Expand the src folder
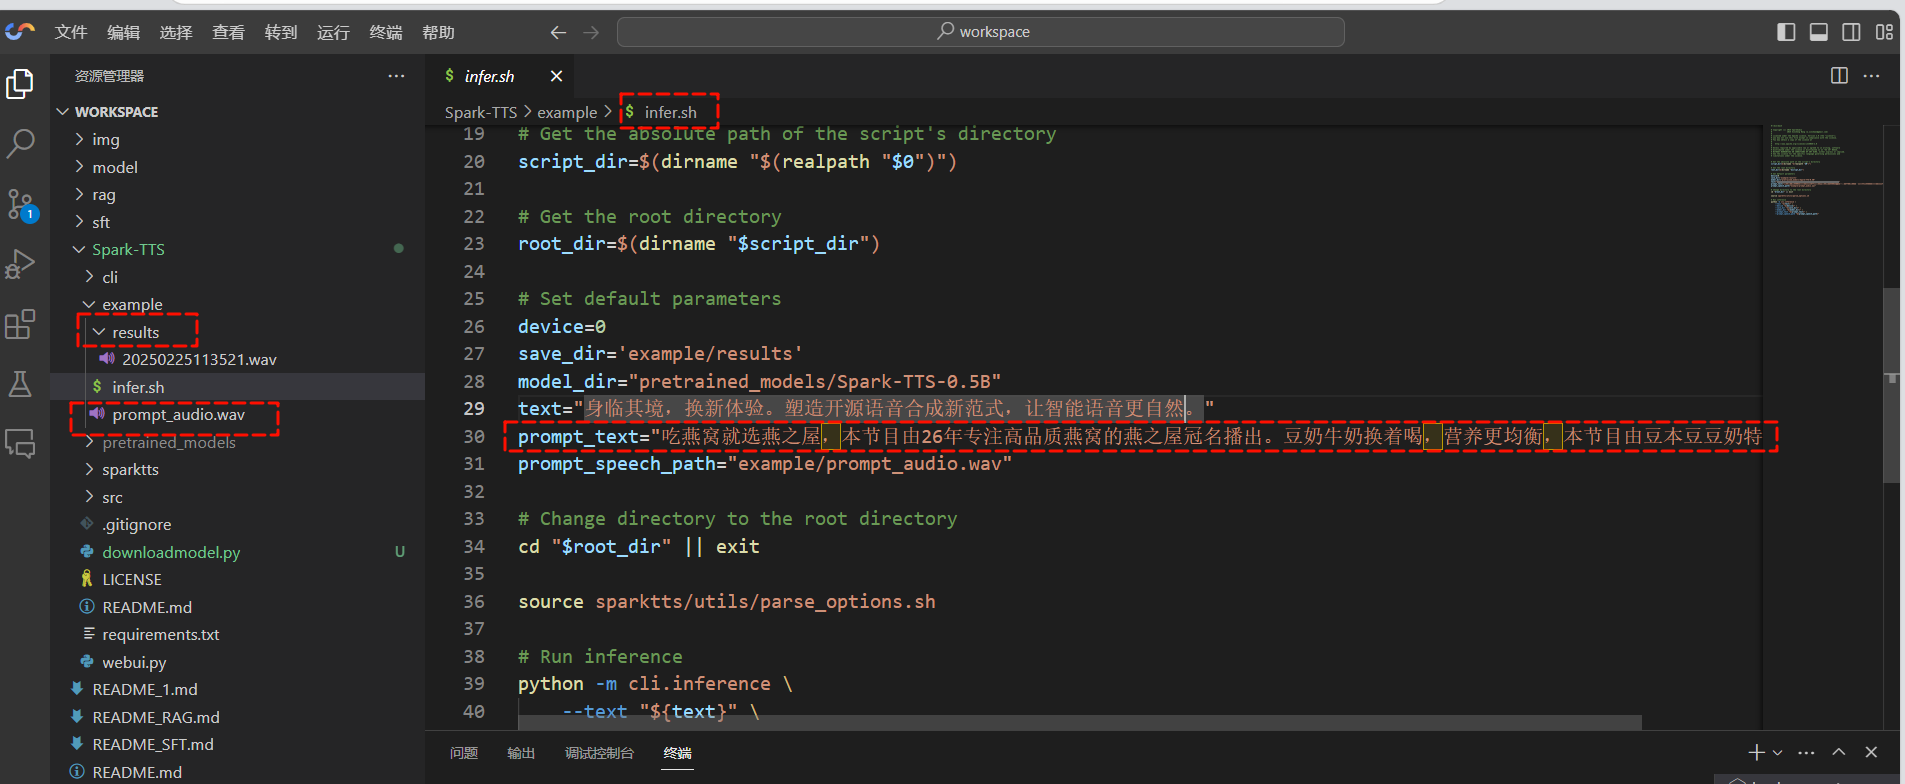This screenshot has width=1905, height=784. [238, 497]
